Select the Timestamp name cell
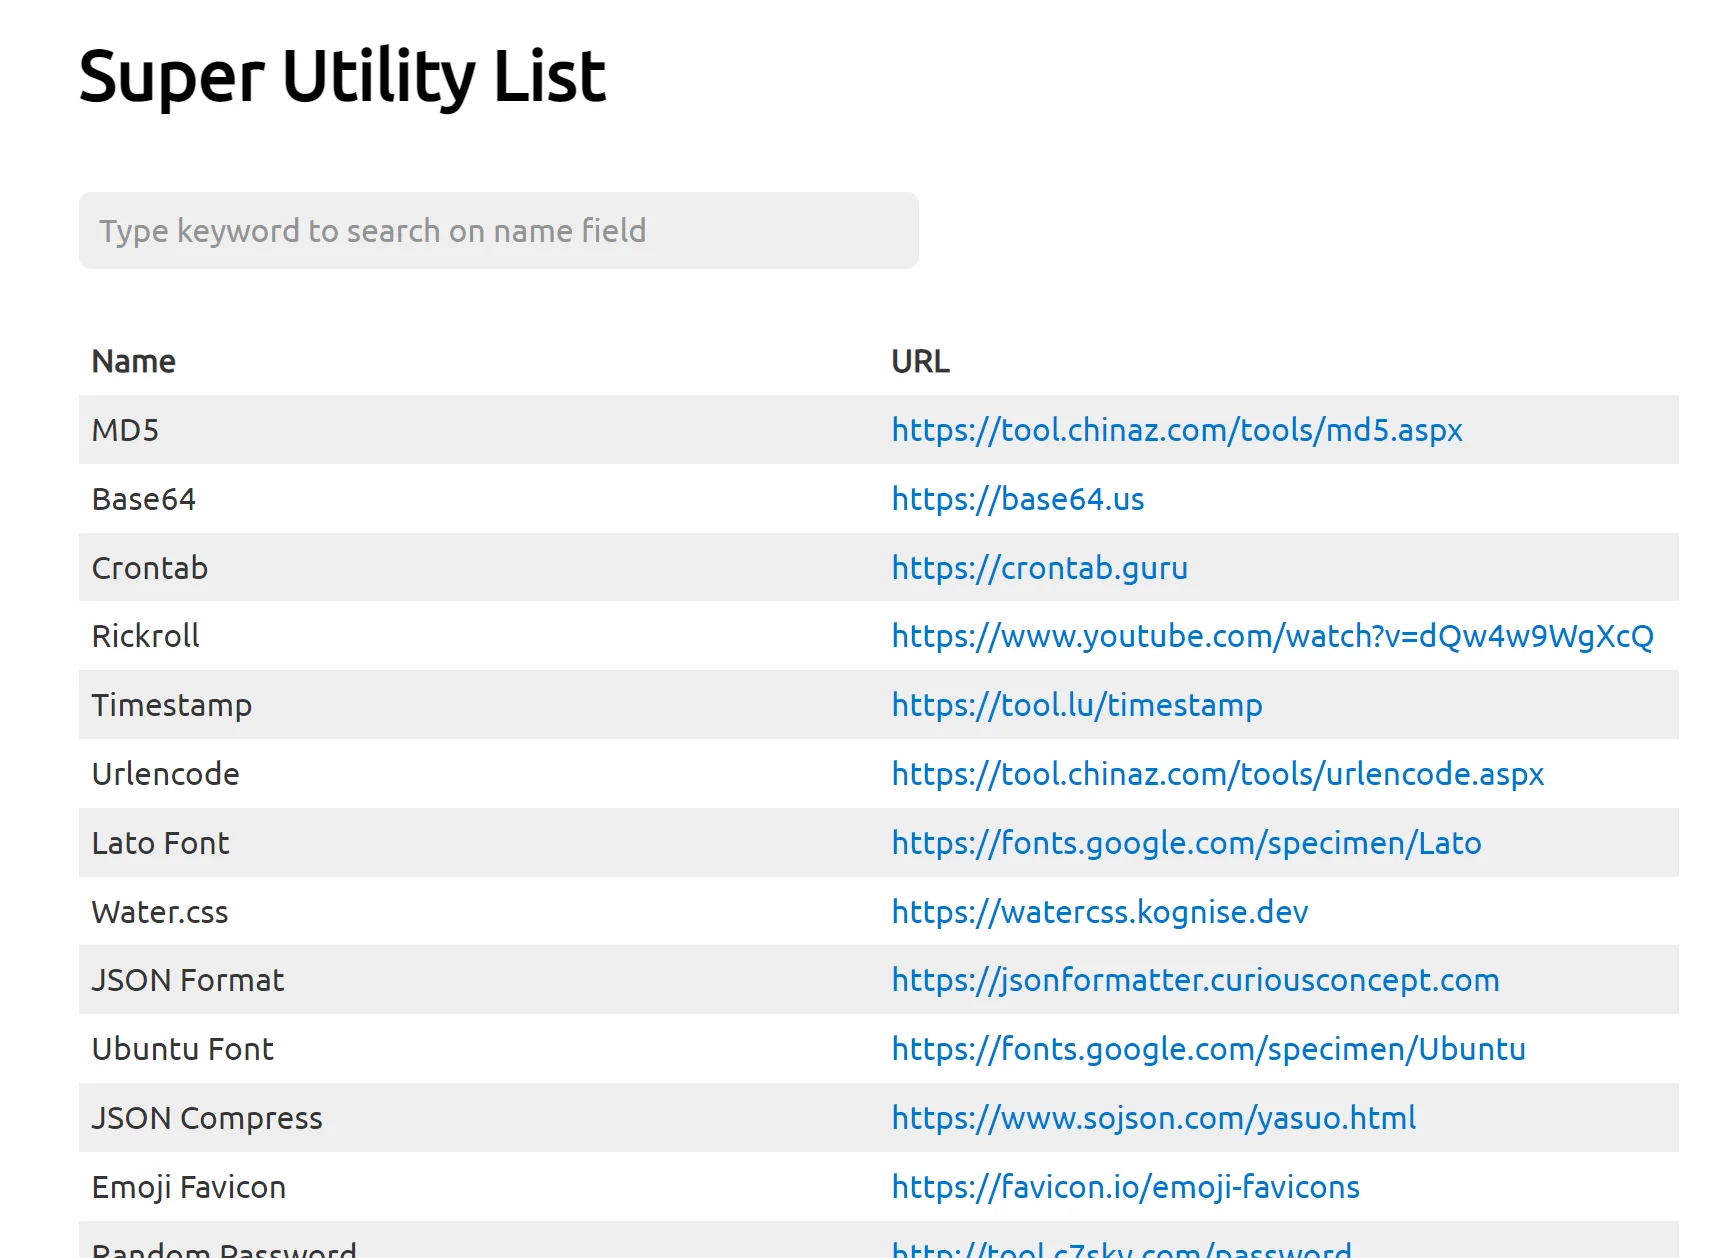This screenshot has width=1724, height=1258. point(479,705)
